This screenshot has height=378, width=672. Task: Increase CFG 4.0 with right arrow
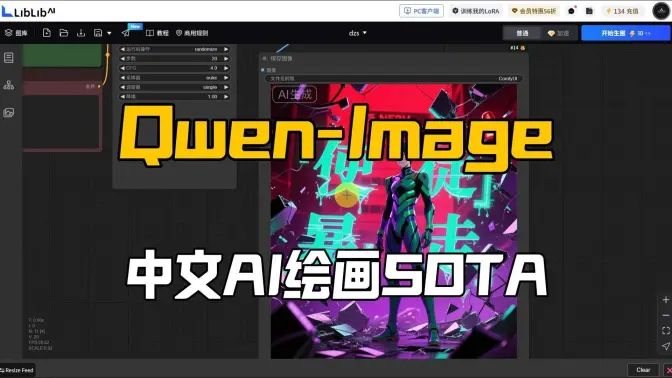pos(226,68)
